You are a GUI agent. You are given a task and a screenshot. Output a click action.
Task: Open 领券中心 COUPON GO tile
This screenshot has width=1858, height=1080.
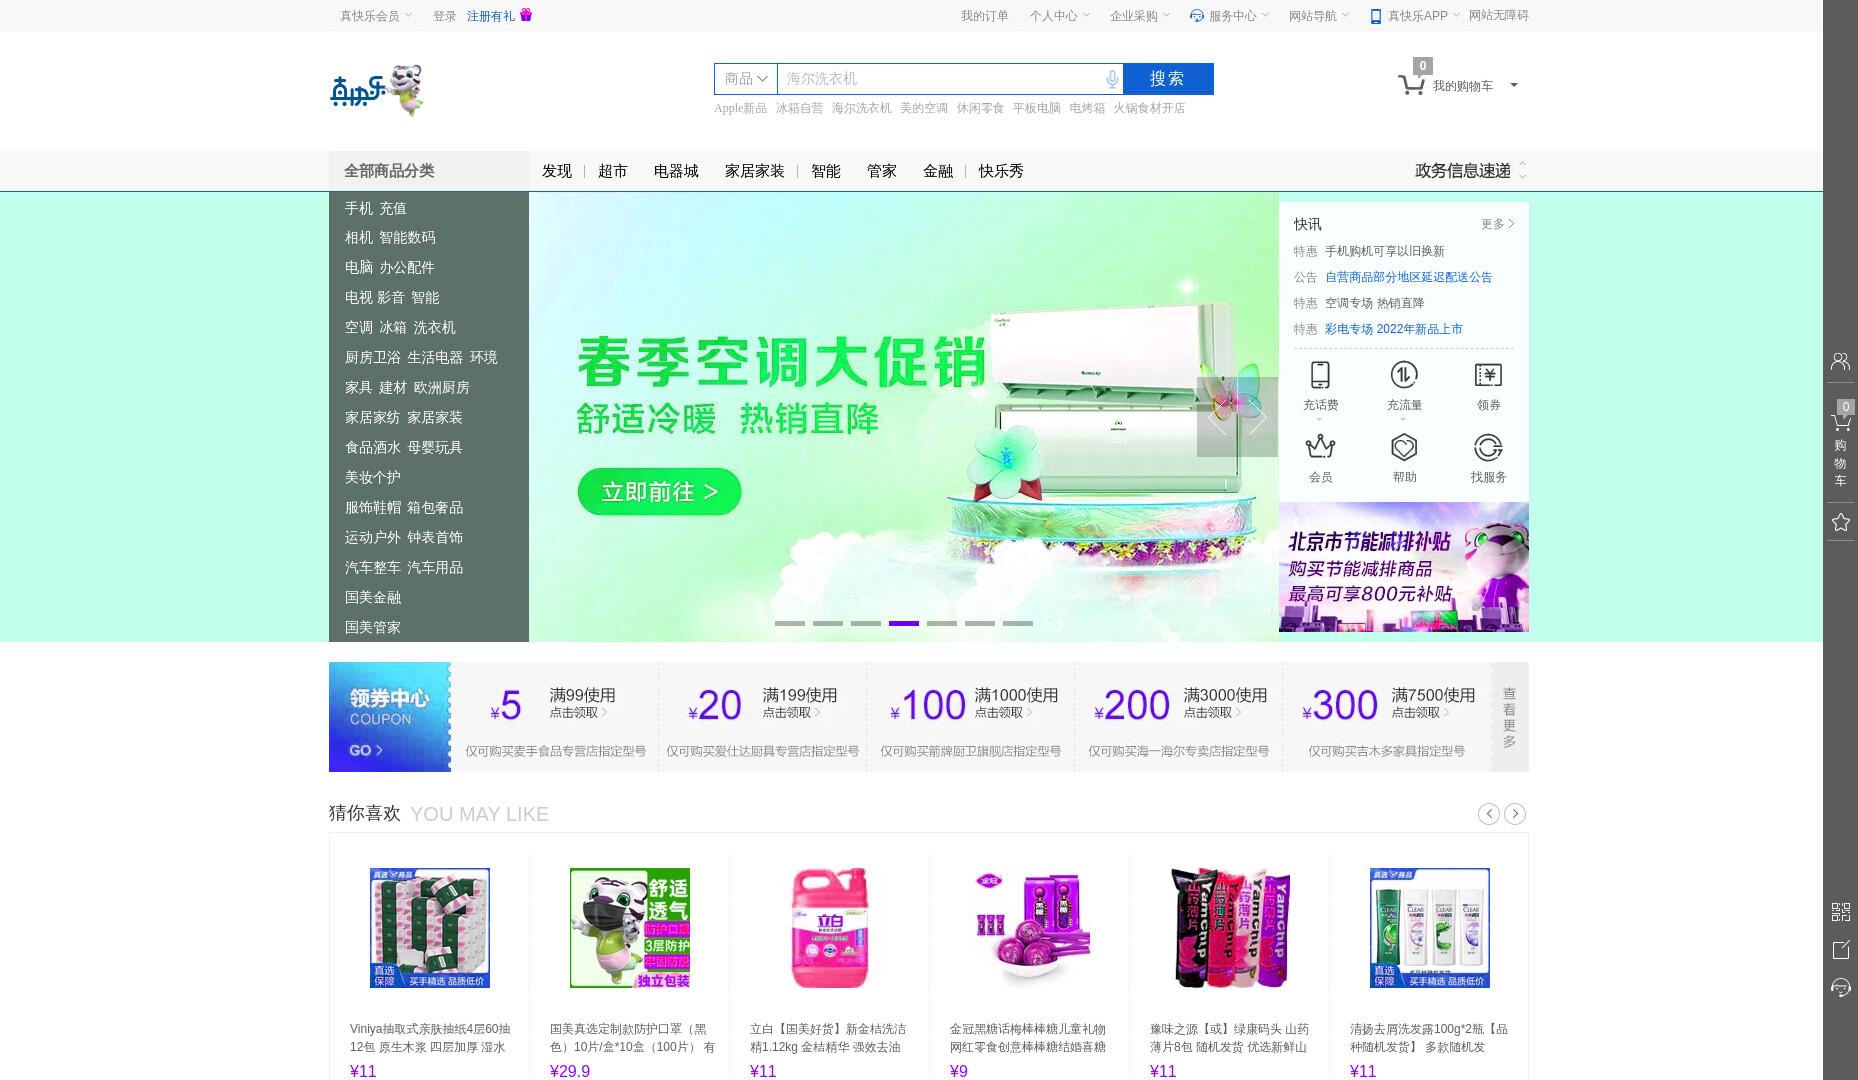(390, 717)
